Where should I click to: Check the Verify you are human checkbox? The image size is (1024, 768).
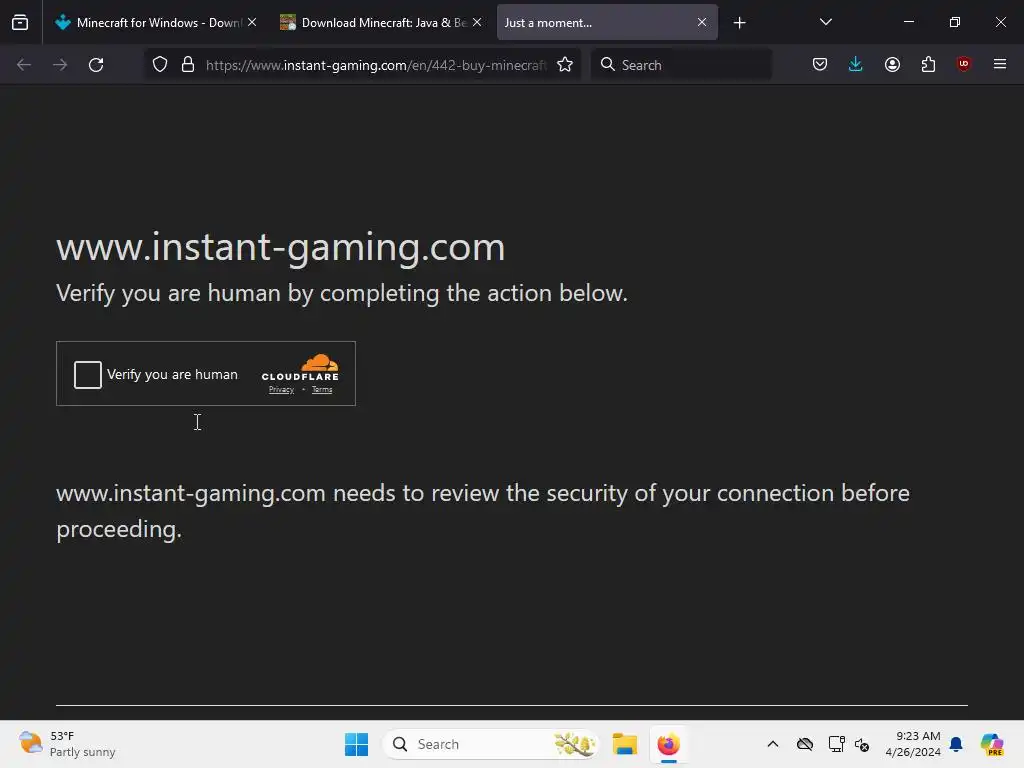(88, 375)
